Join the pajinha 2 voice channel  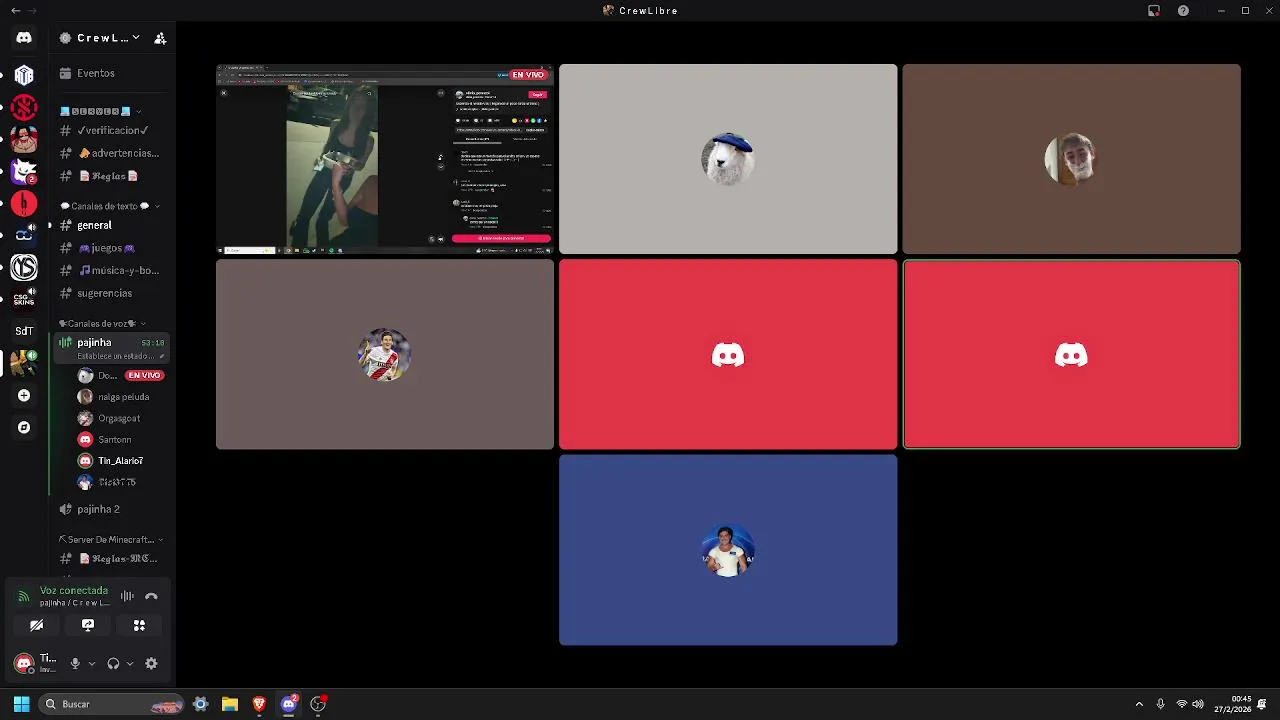(x=112, y=509)
